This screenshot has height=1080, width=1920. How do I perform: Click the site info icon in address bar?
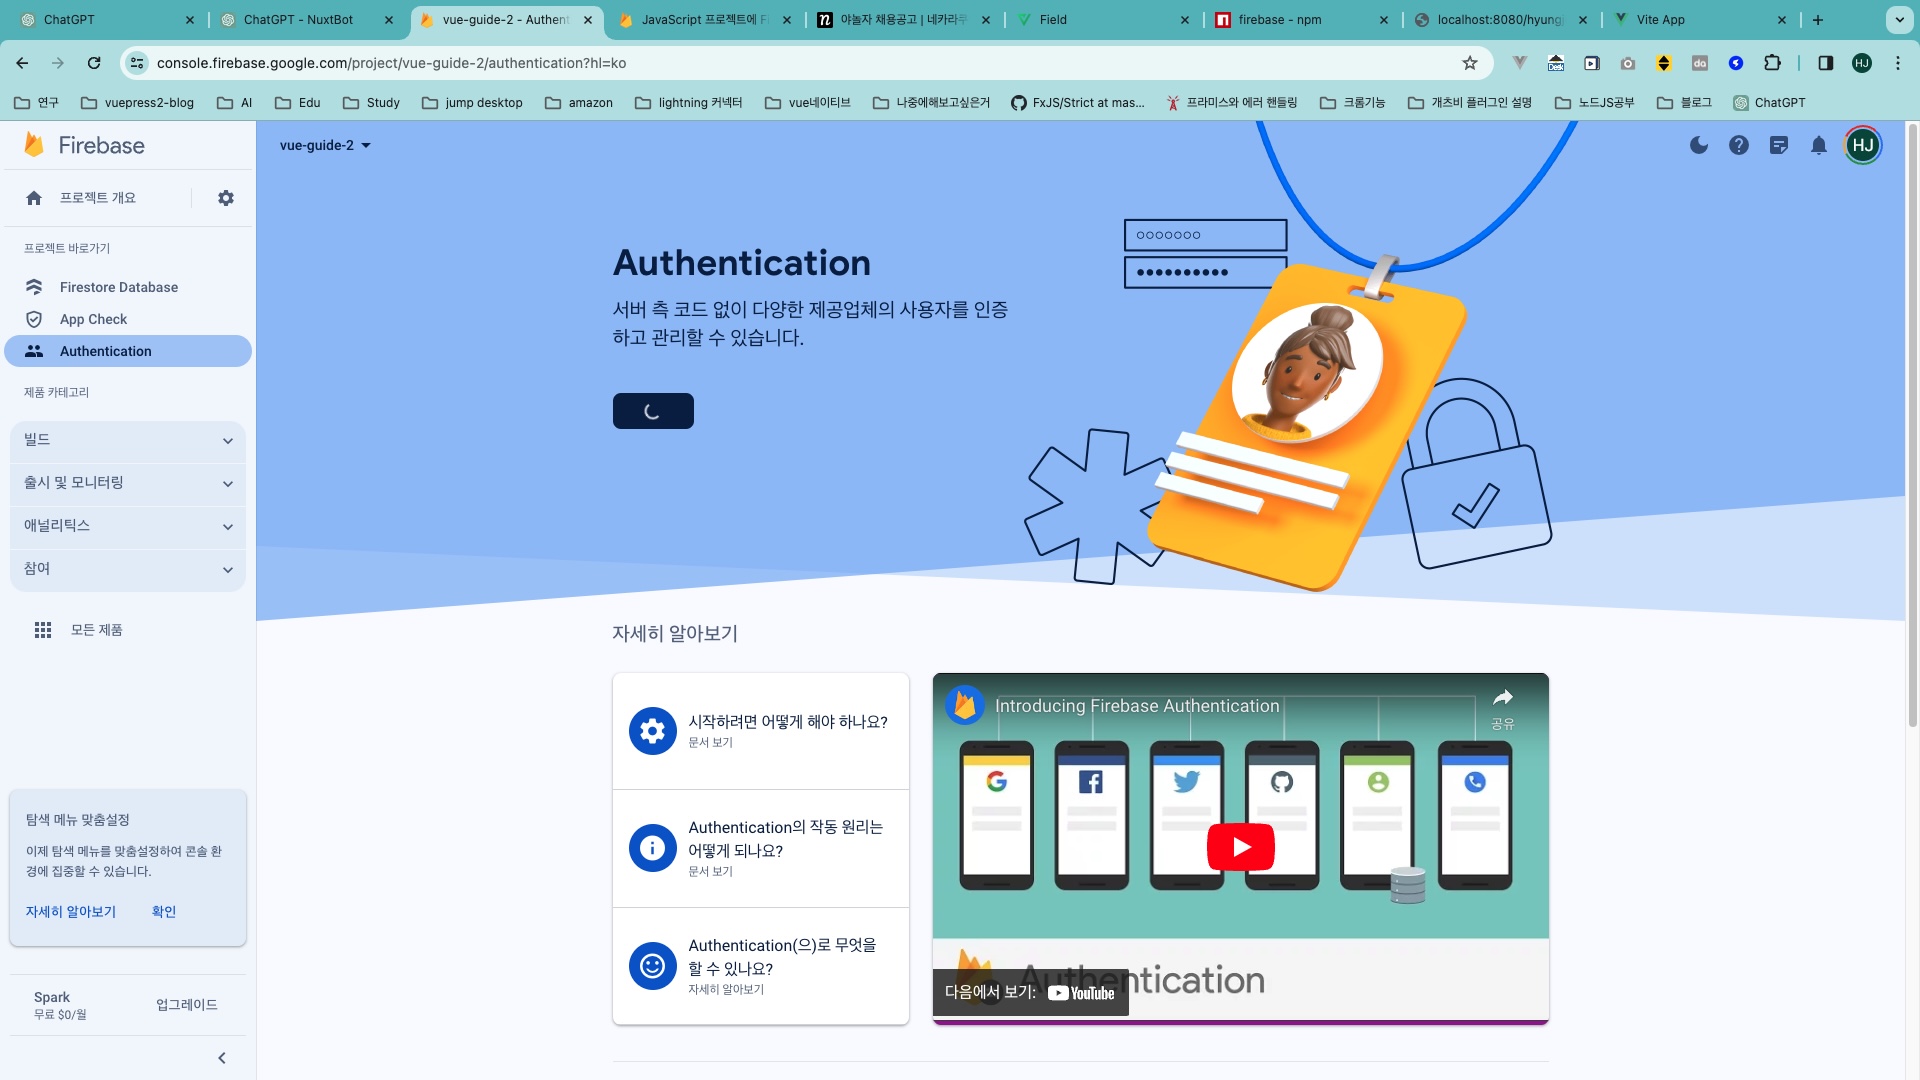pyautogui.click(x=137, y=63)
